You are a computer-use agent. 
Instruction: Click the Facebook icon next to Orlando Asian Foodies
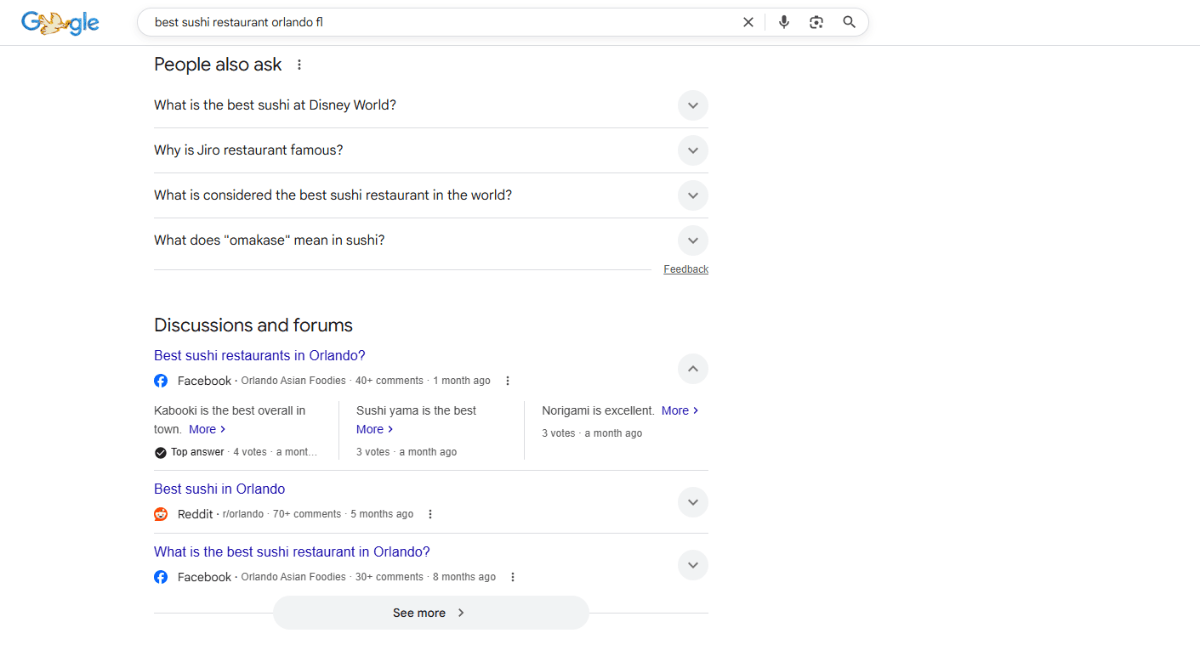click(161, 380)
